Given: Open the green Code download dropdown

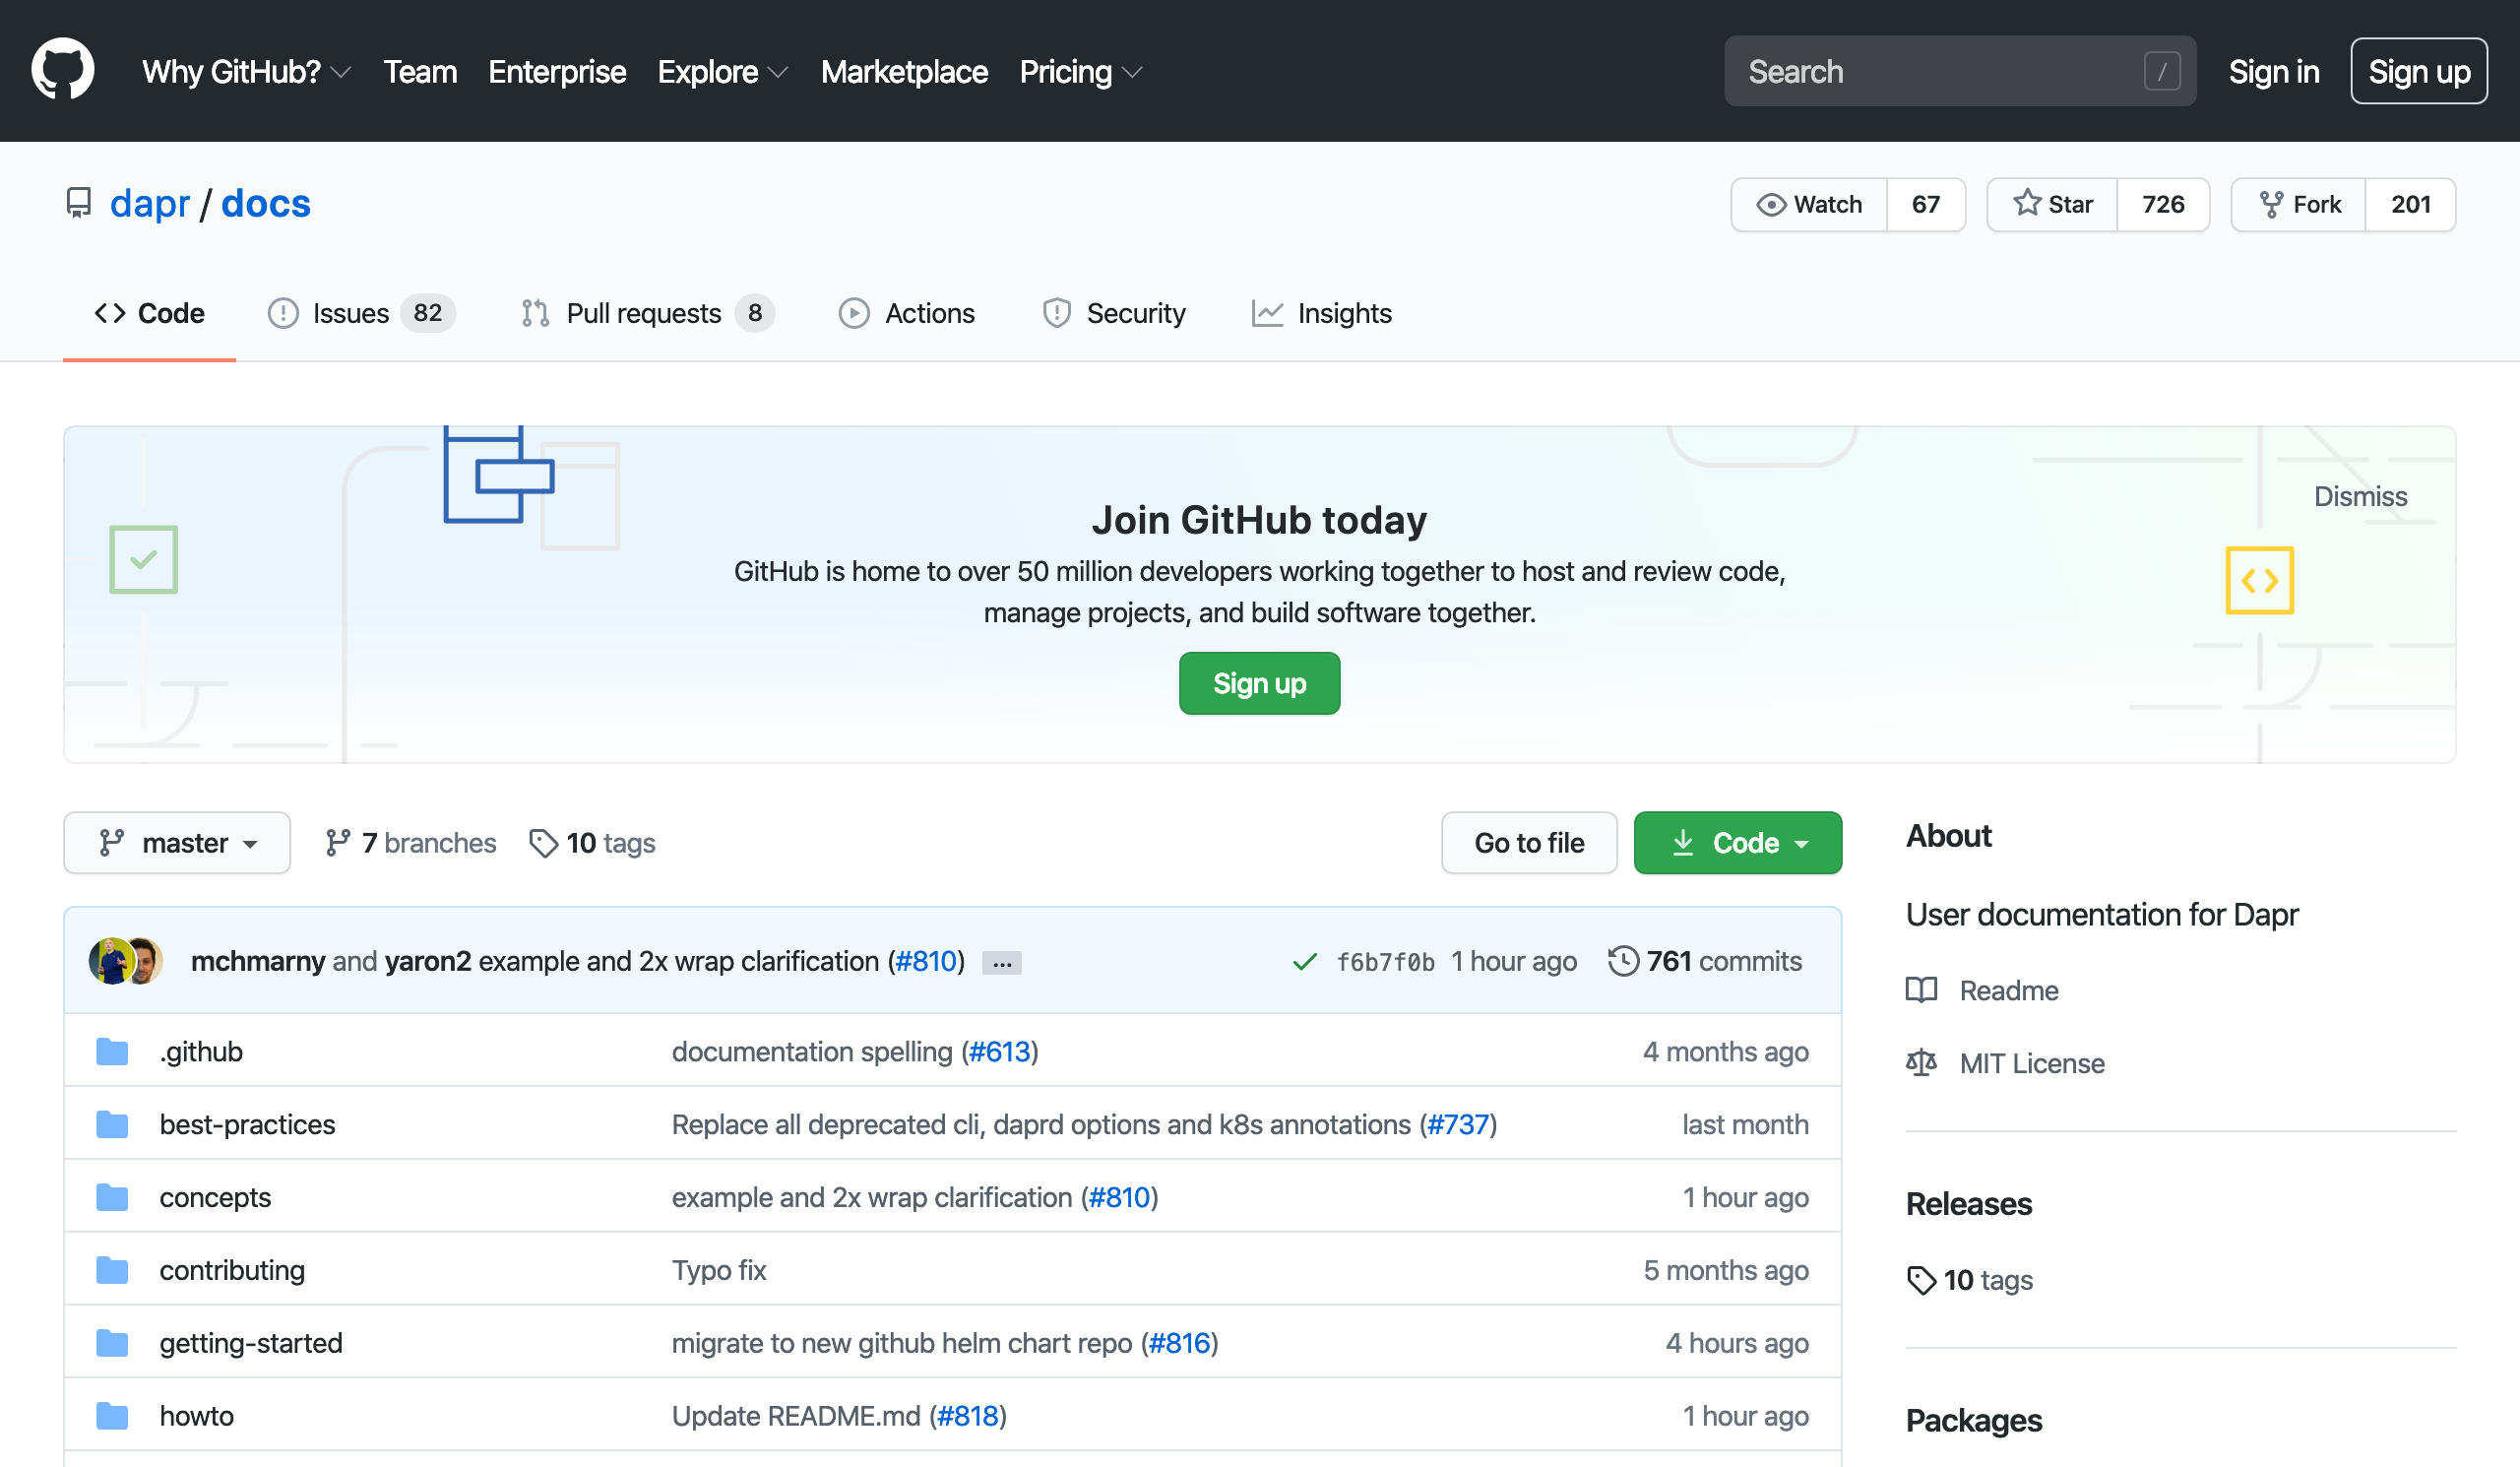Looking at the screenshot, I should pyautogui.click(x=1738, y=843).
